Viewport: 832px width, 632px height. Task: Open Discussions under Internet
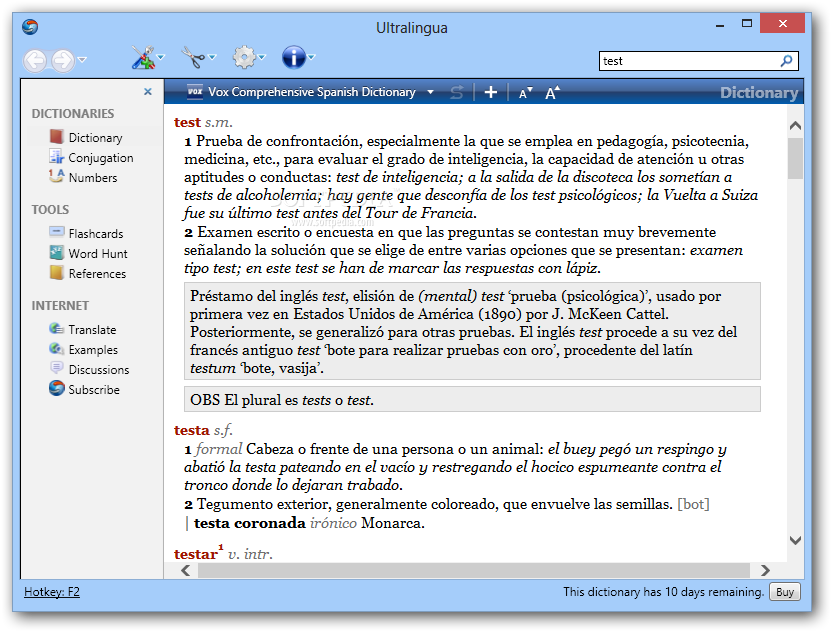pos(99,370)
